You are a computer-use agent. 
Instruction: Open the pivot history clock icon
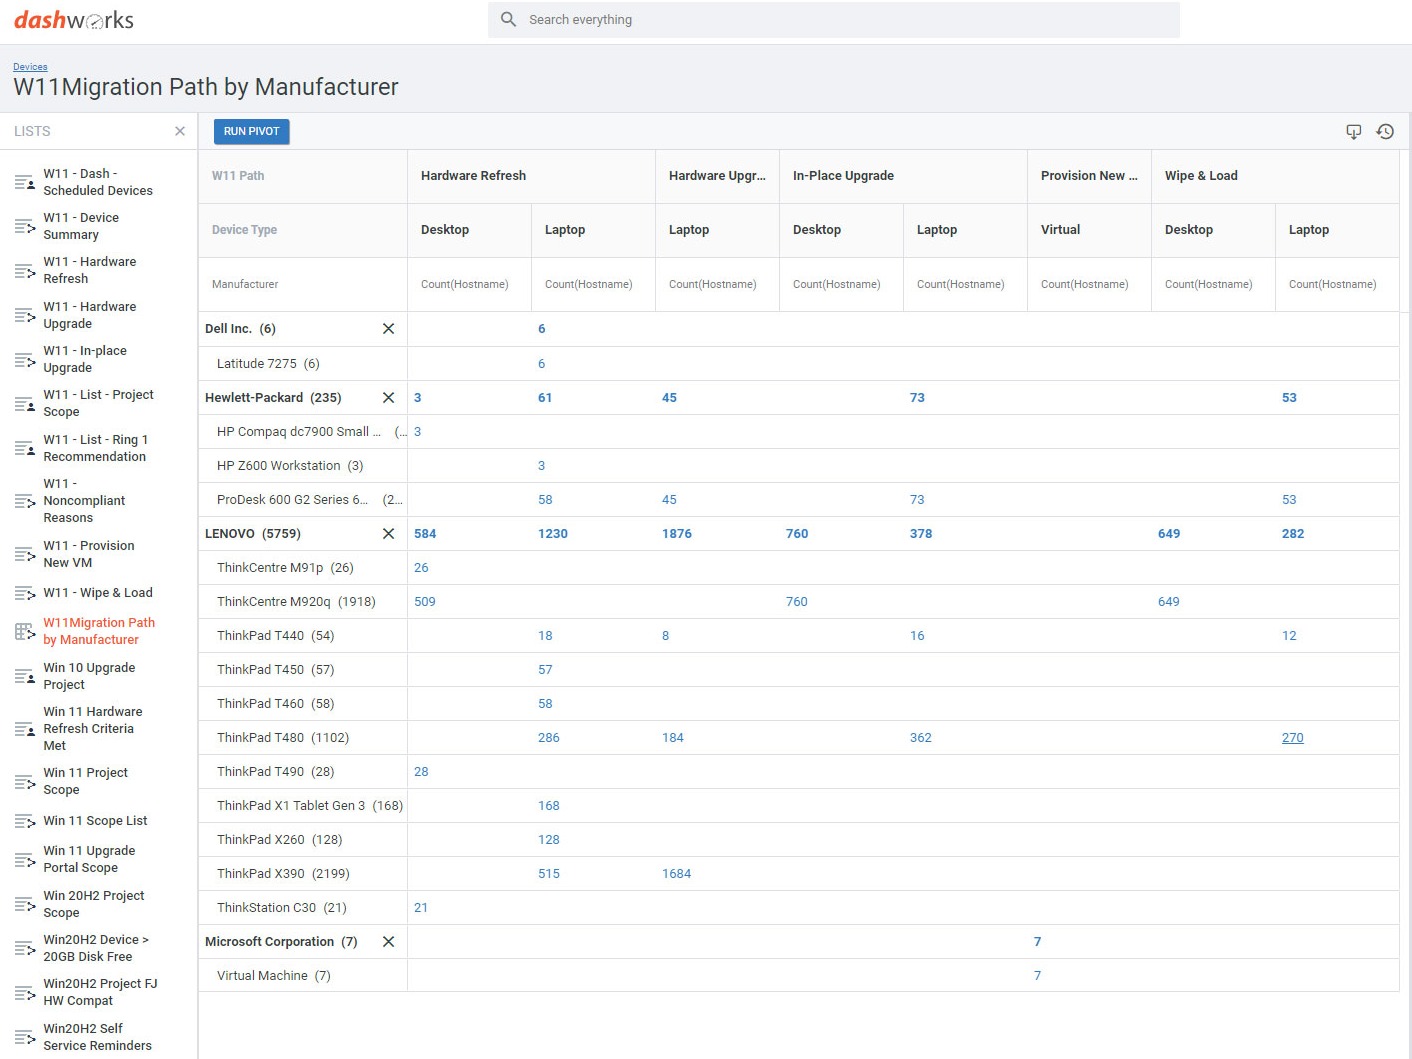(x=1385, y=131)
